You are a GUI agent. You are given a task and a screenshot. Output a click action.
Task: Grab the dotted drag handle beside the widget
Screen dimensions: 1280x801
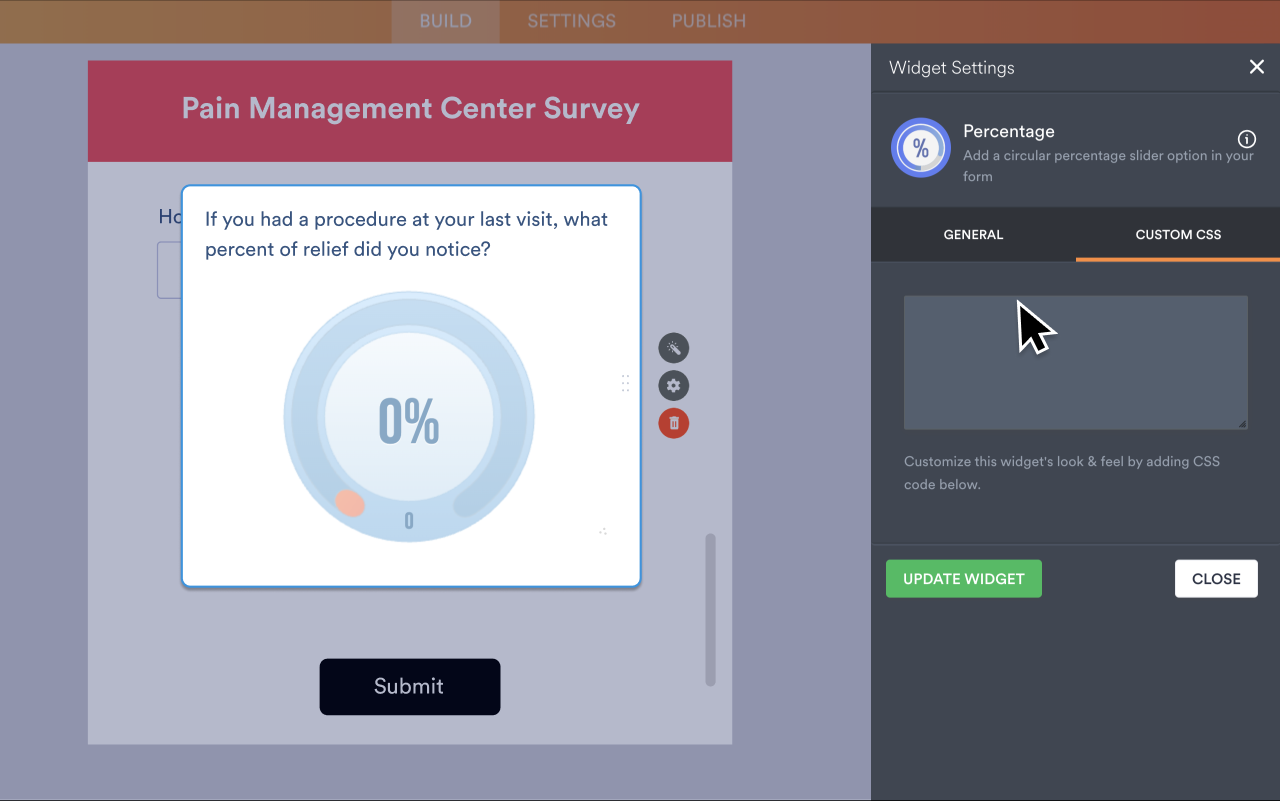coord(625,383)
